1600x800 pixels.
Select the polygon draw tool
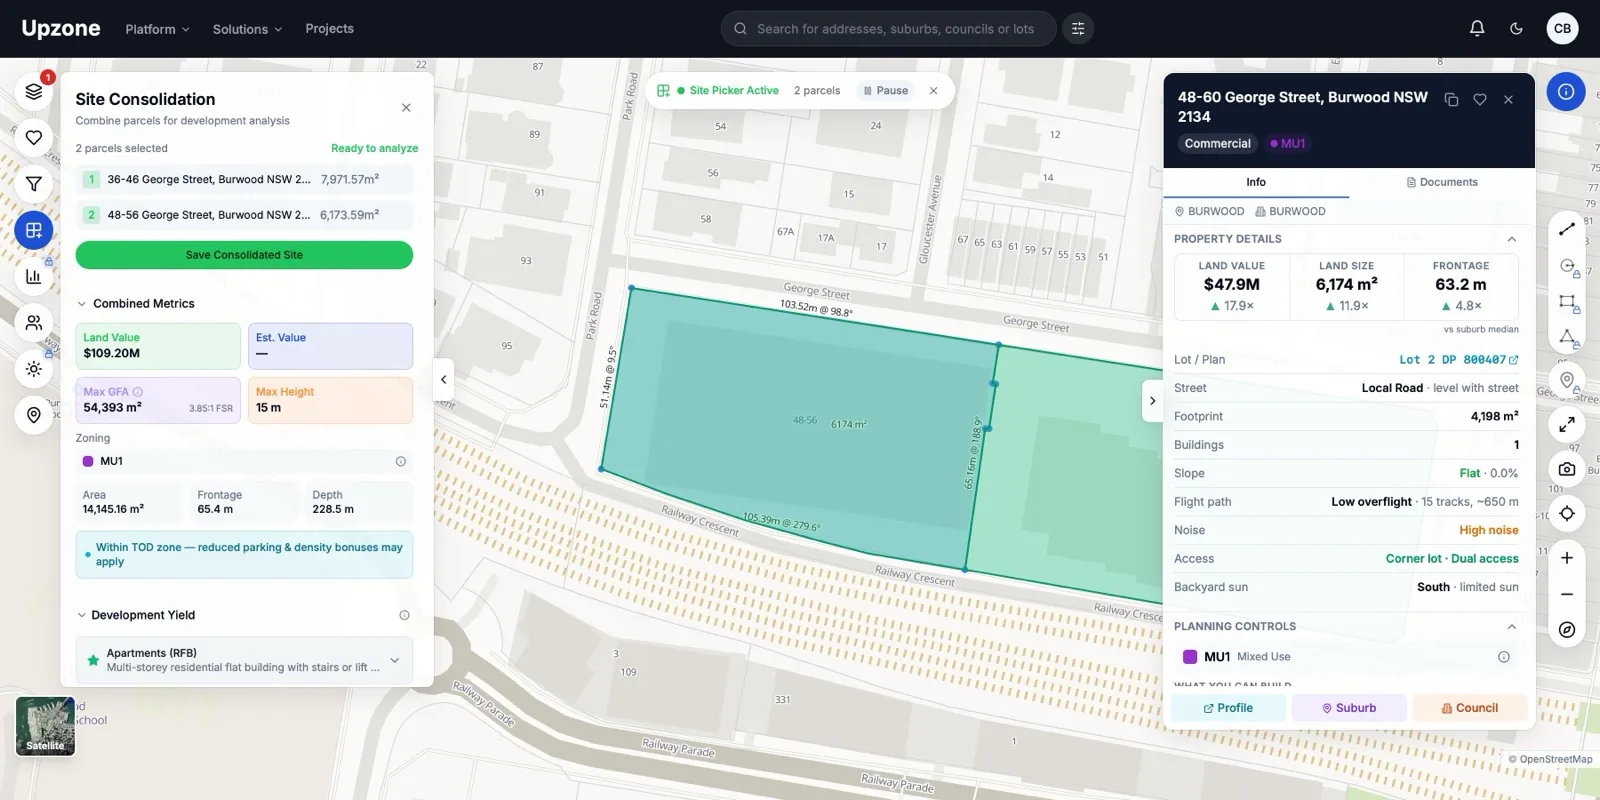tap(1567, 338)
